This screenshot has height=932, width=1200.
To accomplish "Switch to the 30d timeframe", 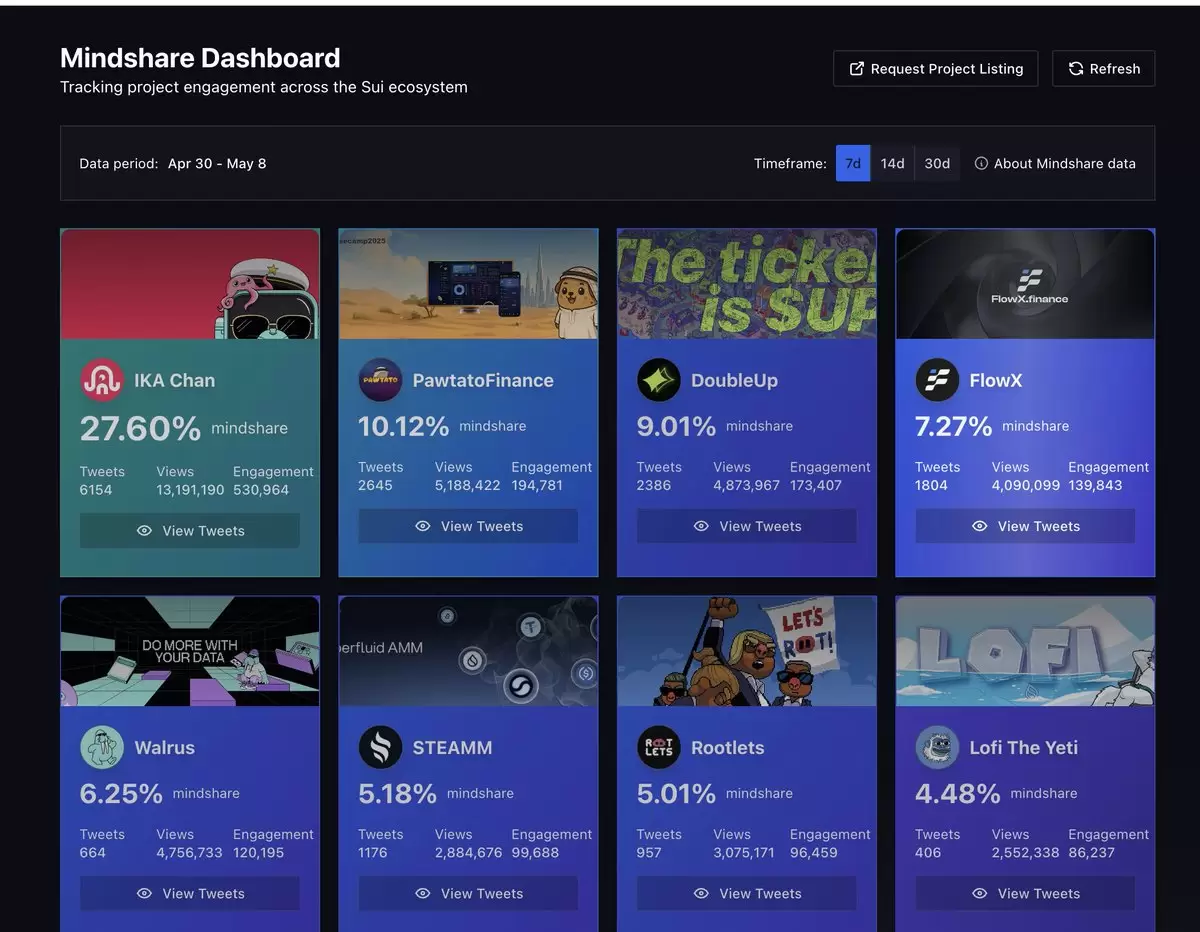I will coord(937,163).
